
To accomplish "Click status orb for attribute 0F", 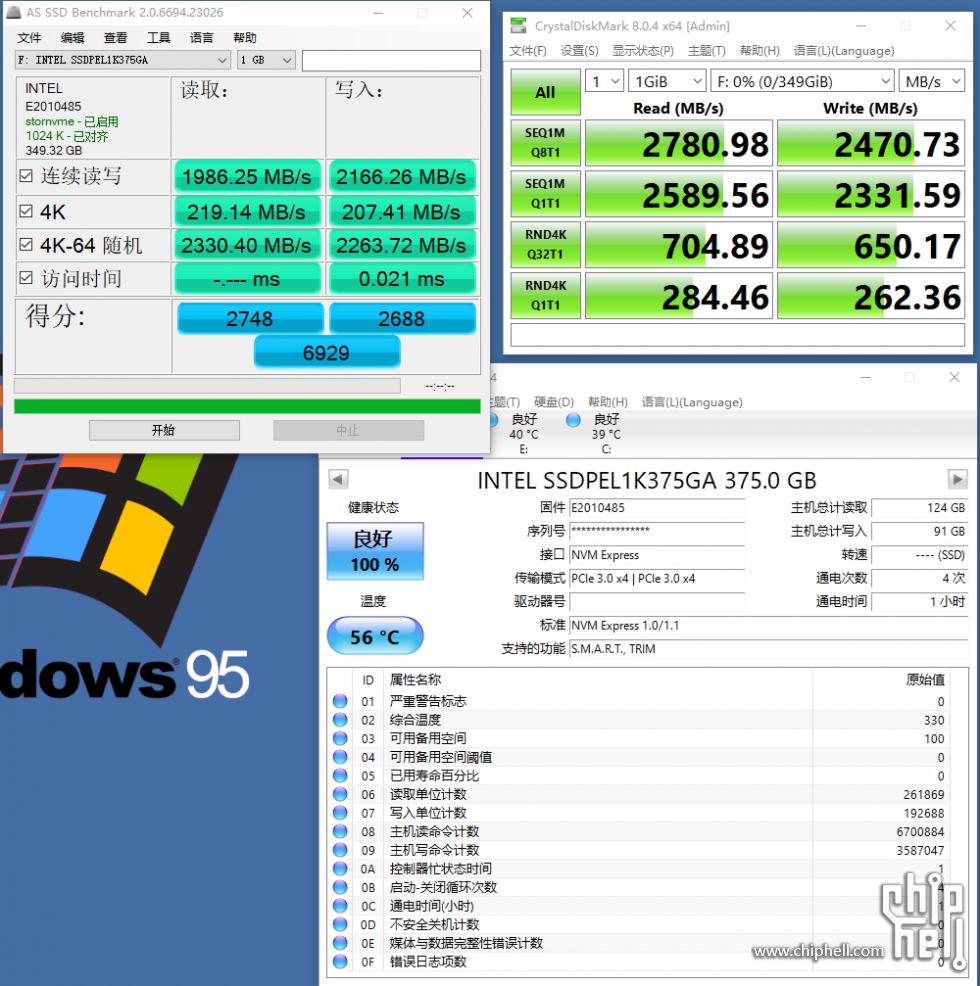I will [340, 961].
